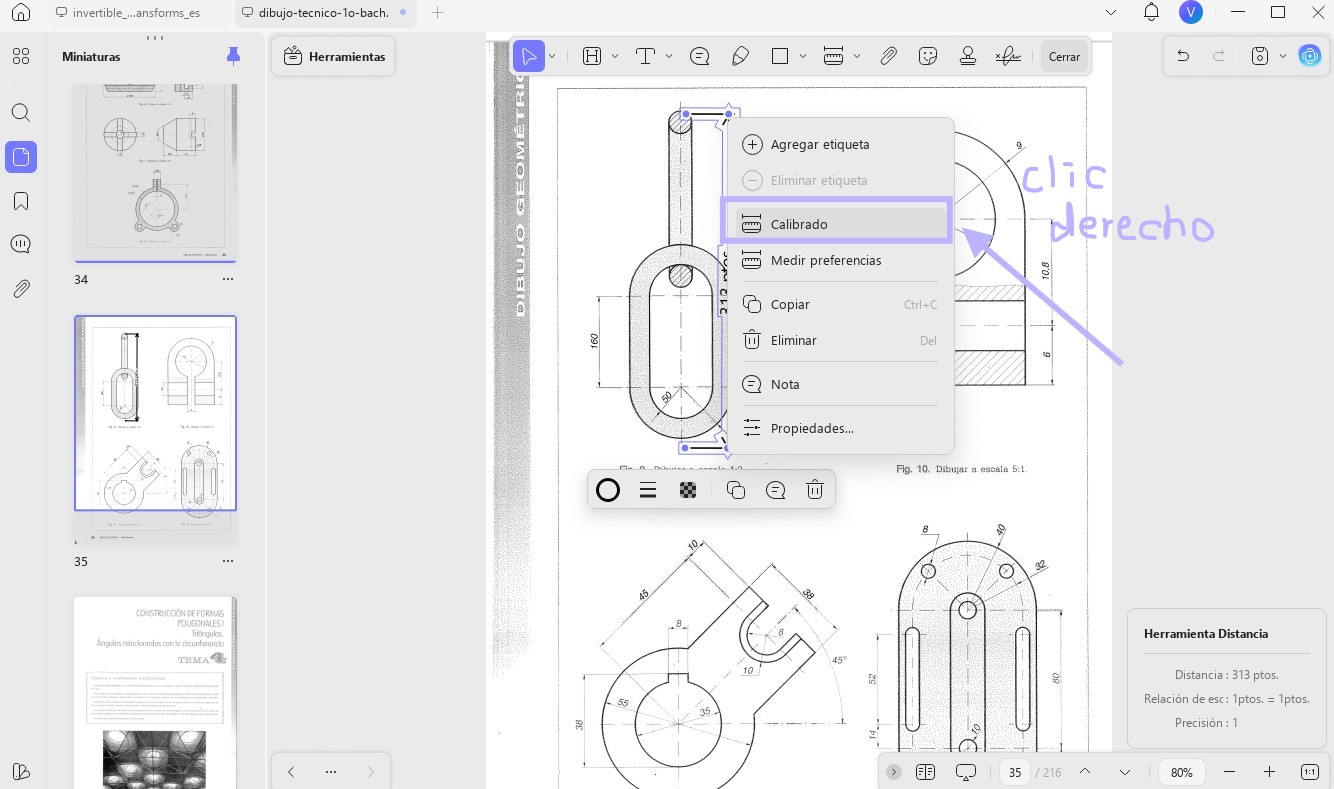This screenshot has width=1334, height=789.
Task: Open the 80% zoom level dropdown
Action: tap(1182, 772)
